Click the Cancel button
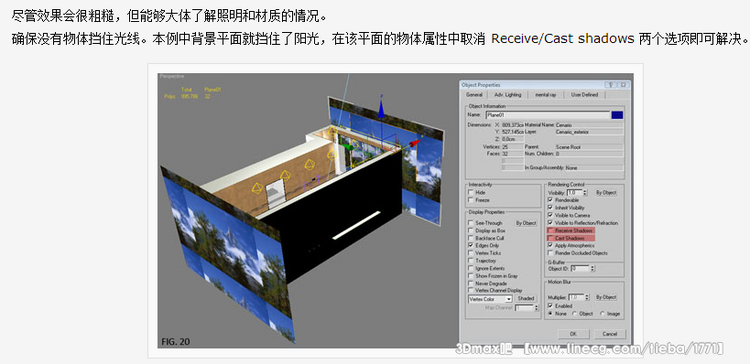750x364 pixels. [609, 334]
